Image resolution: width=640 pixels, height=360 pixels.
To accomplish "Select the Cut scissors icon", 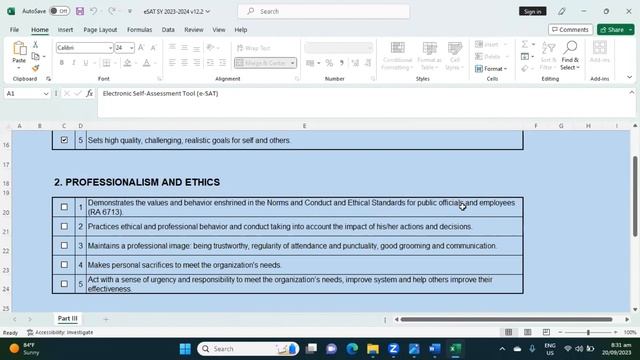I will [x=36, y=44].
